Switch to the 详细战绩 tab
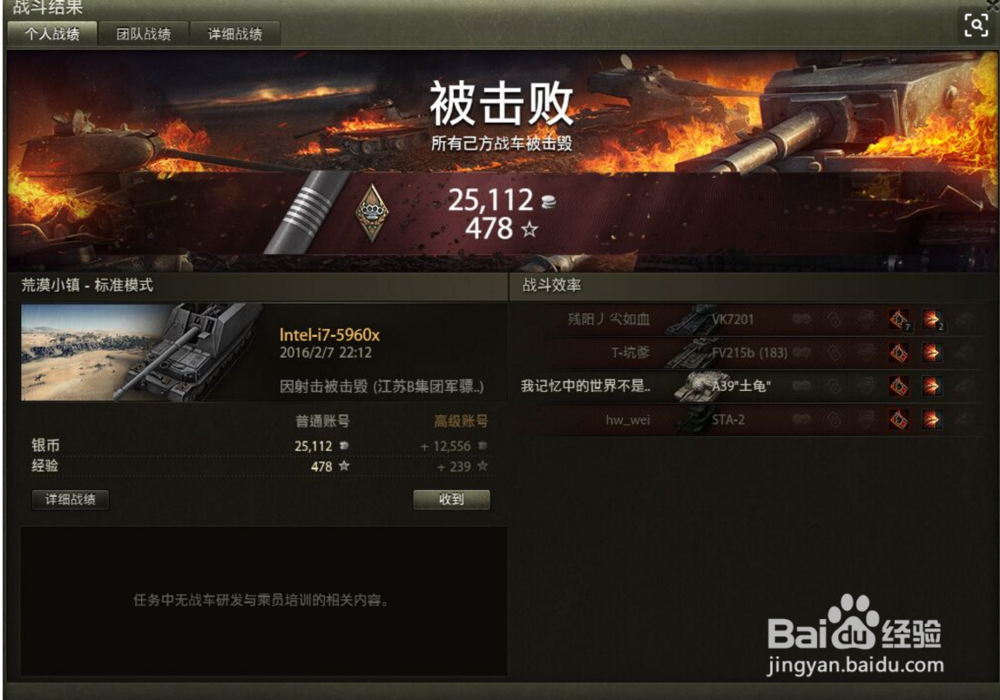The height and width of the screenshot is (700, 1000). click(235, 34)
